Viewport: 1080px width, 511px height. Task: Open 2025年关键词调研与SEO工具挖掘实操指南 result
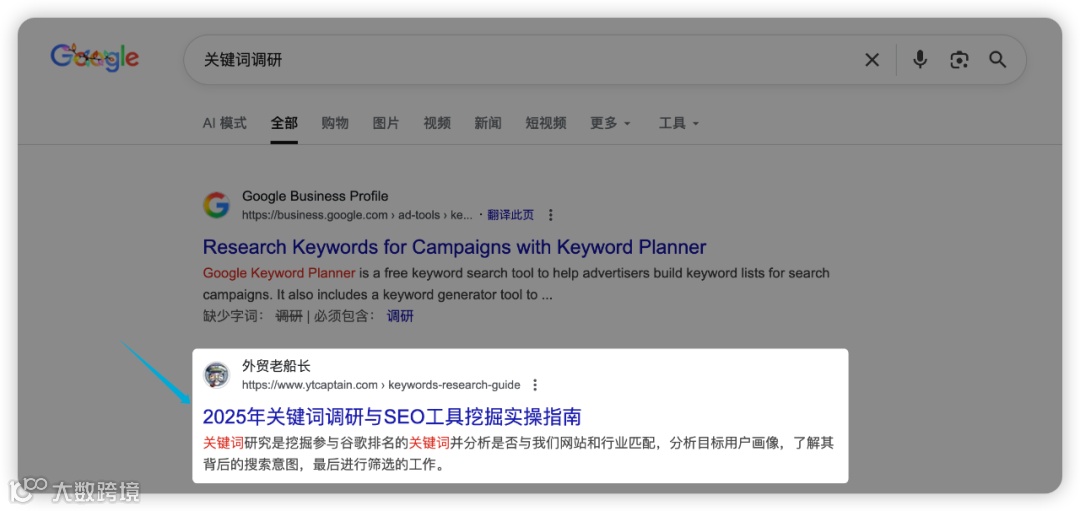pyautogui.click(x=392, y=417)
